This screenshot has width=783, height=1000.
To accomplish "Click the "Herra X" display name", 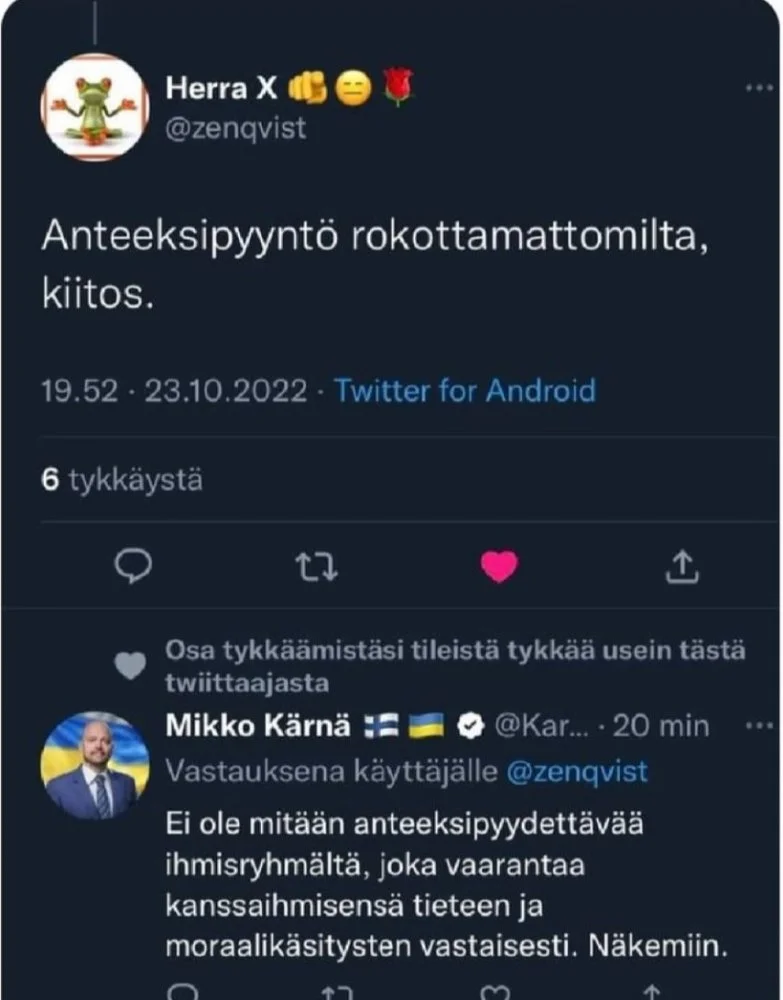I will 221,90.
